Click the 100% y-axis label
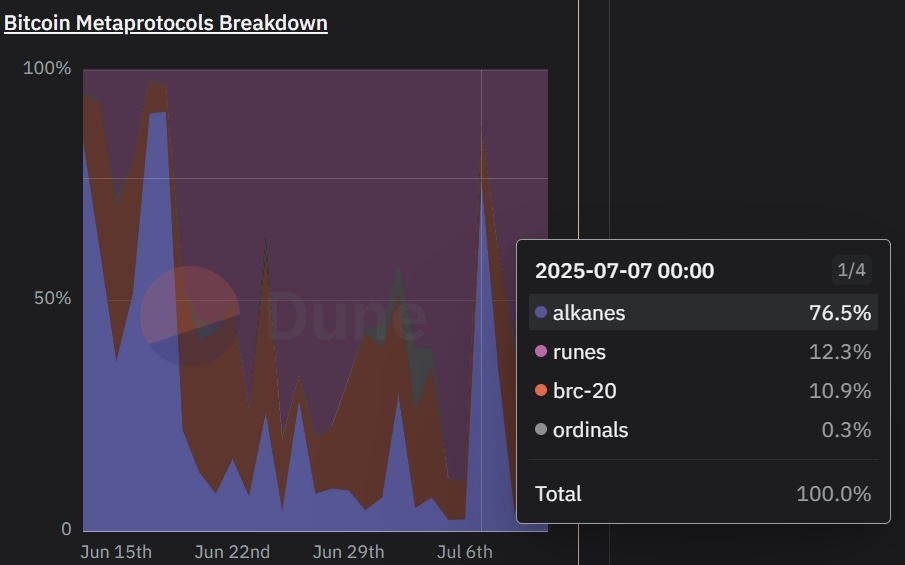Viewport: 905px width, 565px height. pos(47,68)
